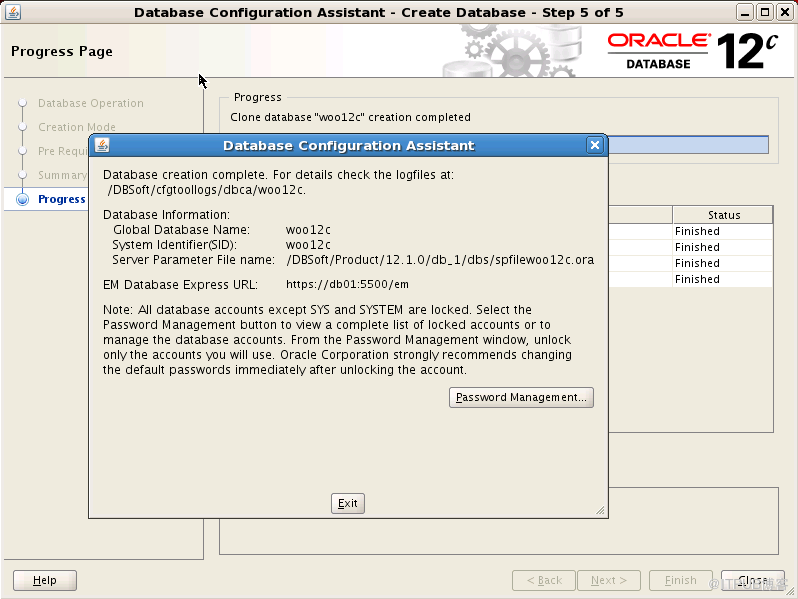Click the creation progress bar

(688, 145)
